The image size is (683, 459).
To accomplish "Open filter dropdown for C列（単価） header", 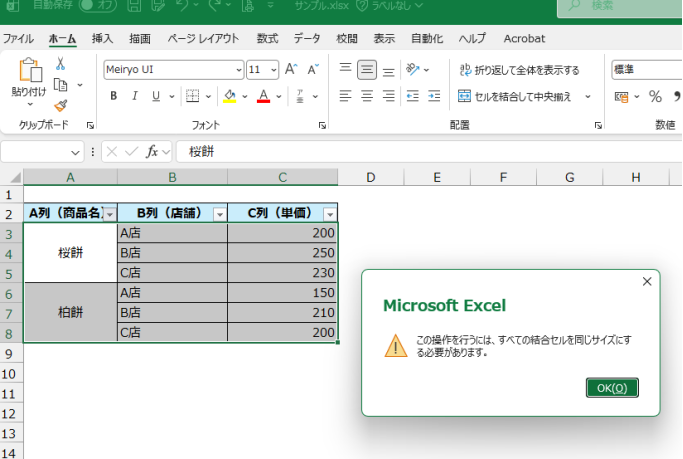I will [x=330, y=214].
